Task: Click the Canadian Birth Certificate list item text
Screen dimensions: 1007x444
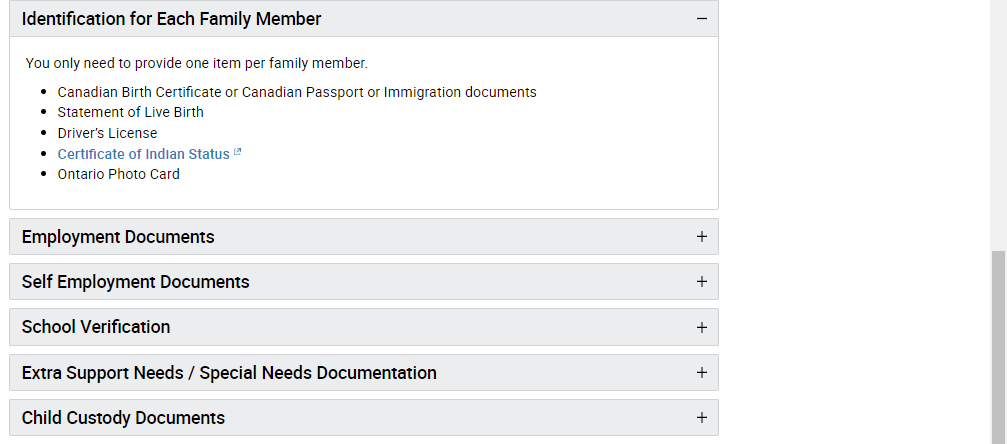Action: pyautogui.click(x=297, y=92)
